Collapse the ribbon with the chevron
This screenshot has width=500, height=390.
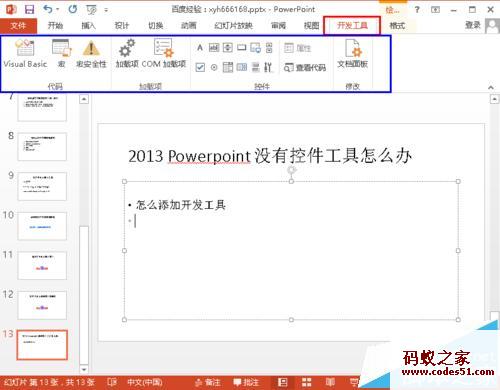point(491,87)
